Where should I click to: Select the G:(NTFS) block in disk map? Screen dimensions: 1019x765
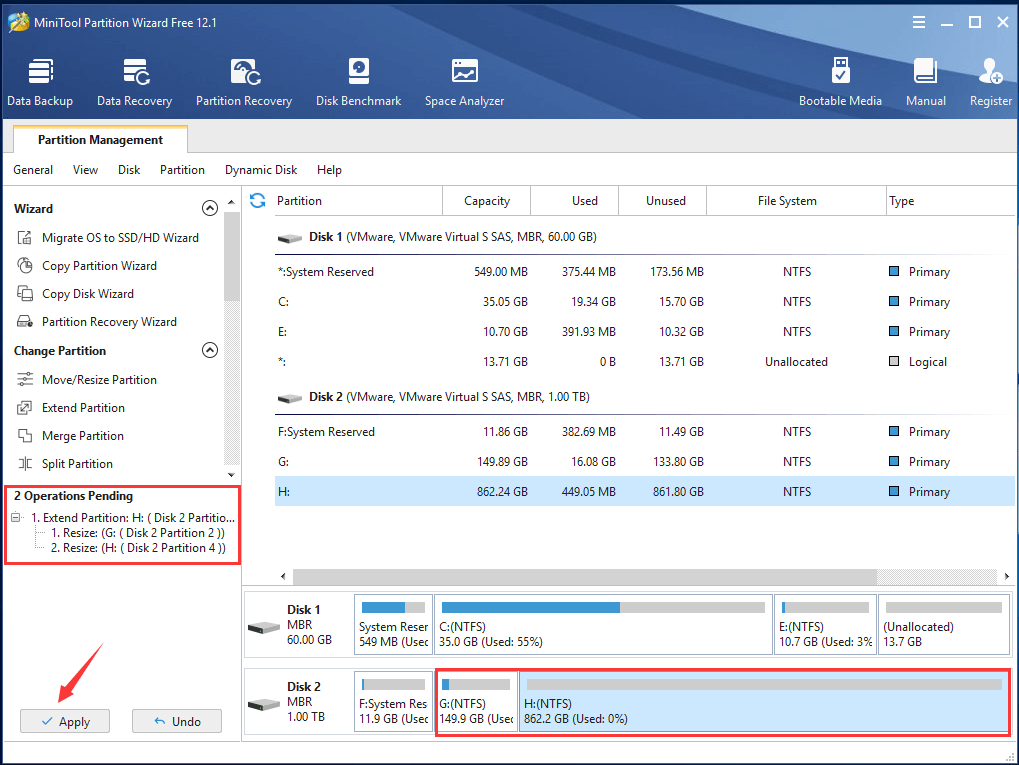[x=476, y=702]
